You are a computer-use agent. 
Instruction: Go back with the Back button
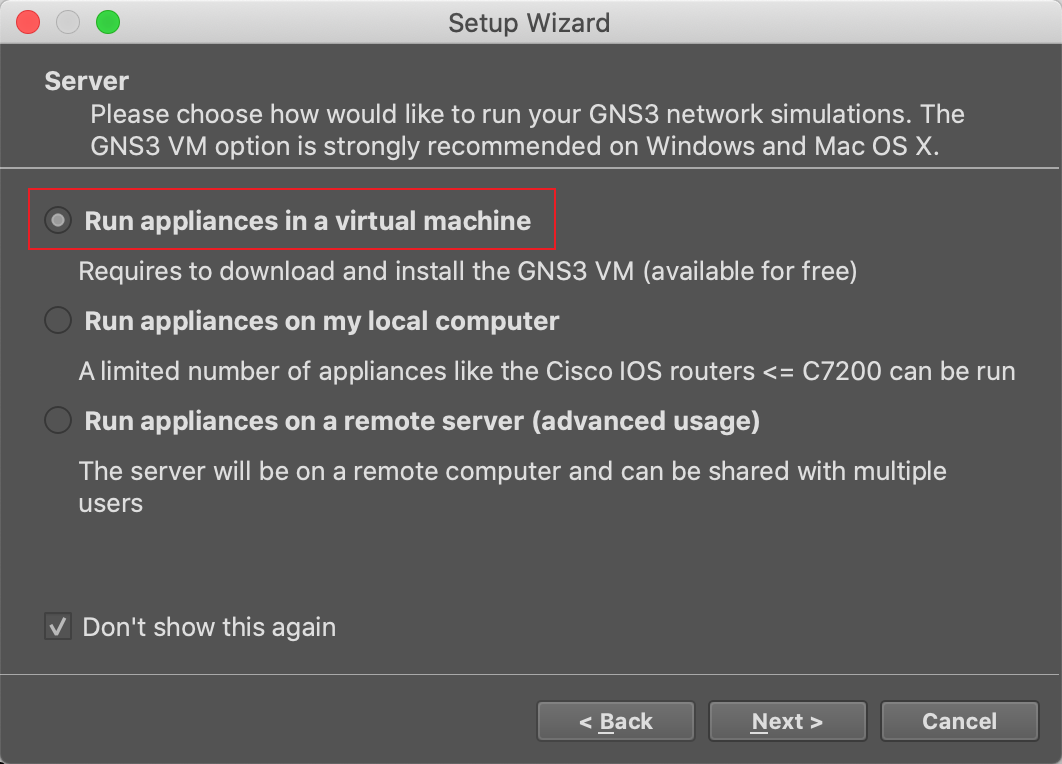(x=615, y=721)
